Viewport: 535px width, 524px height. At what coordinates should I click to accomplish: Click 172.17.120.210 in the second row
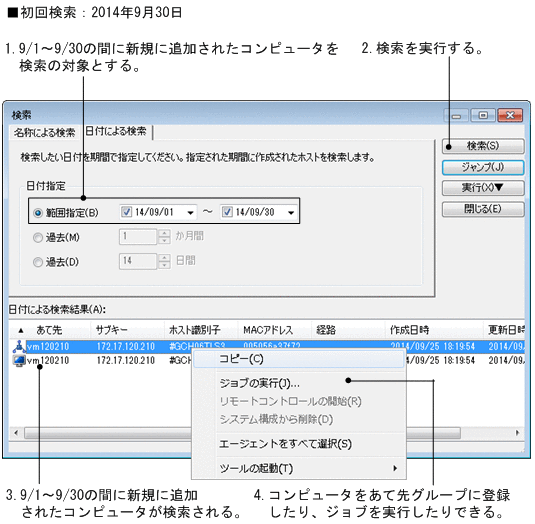tap(126, 360)
